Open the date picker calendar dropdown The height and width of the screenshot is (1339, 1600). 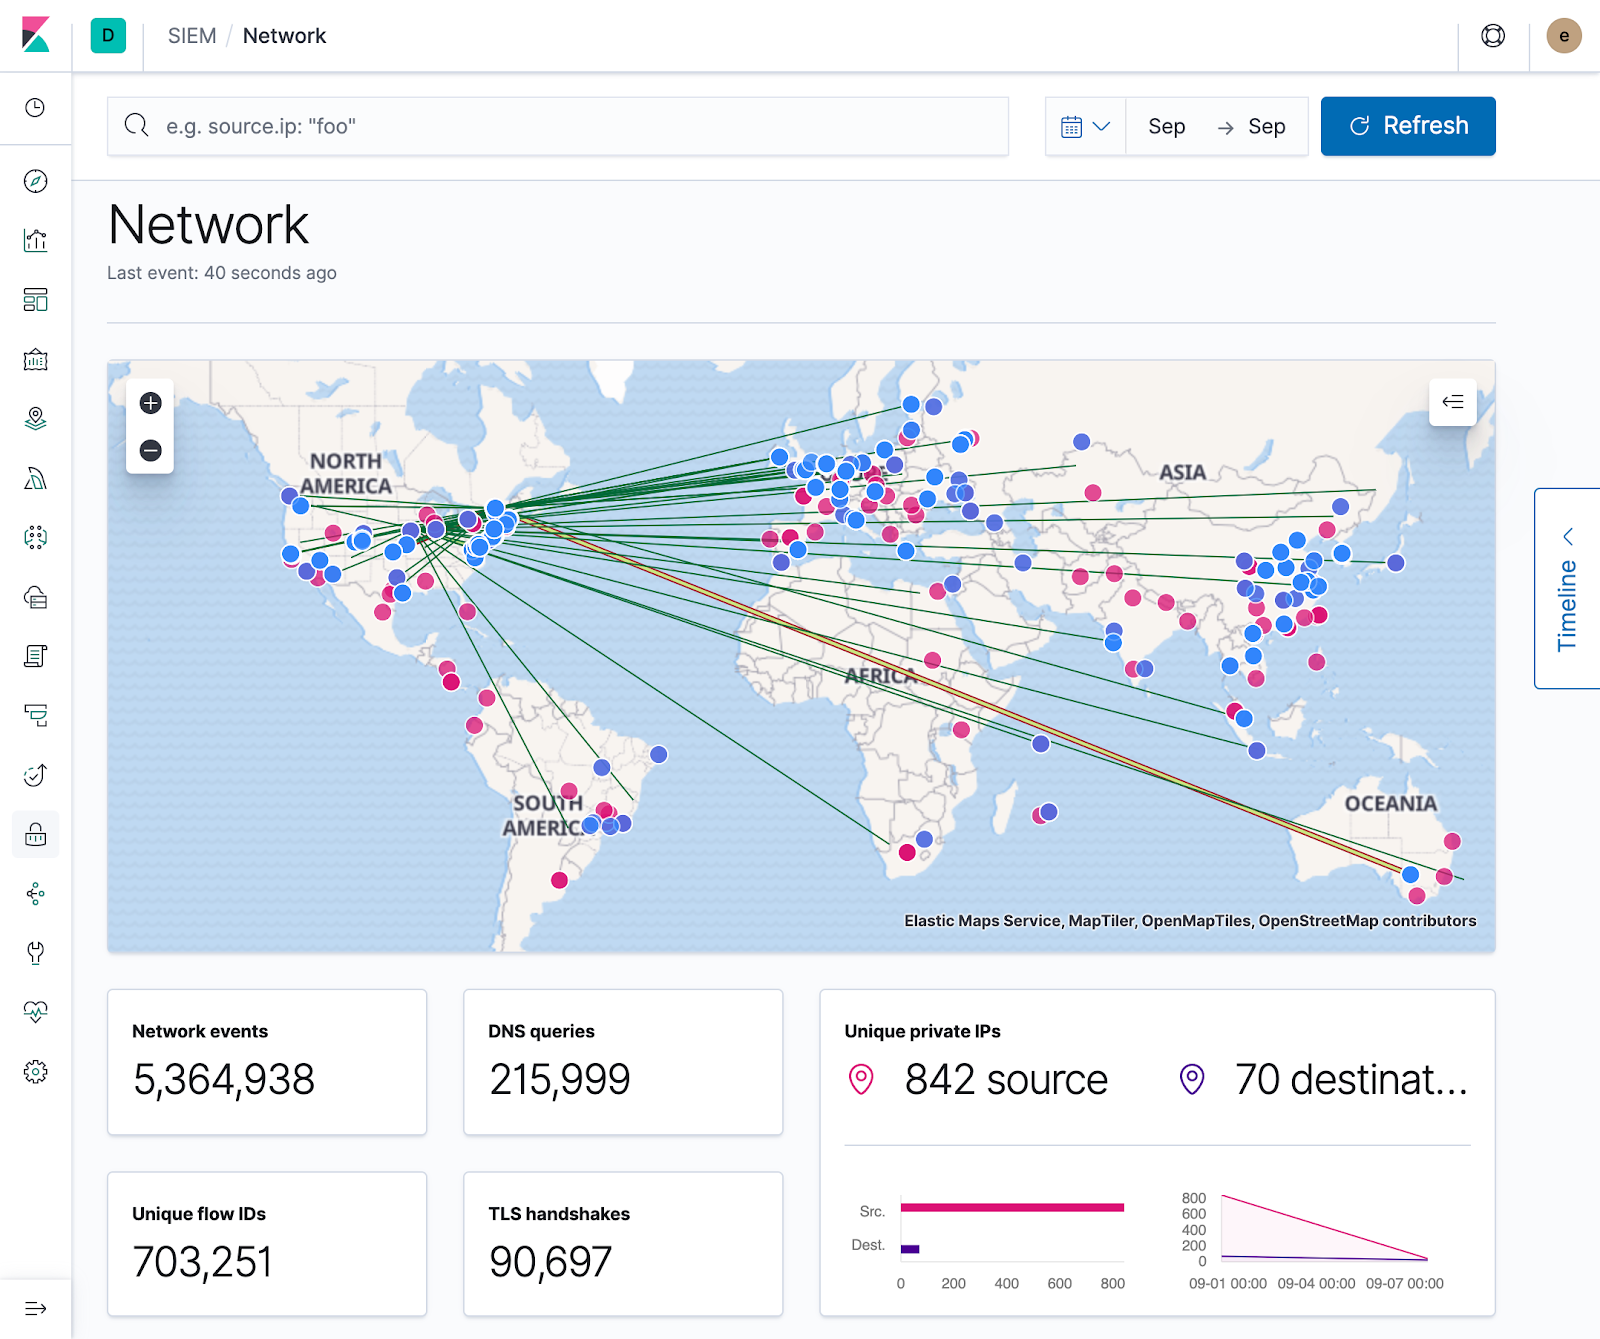click(x=1084, y=126)
